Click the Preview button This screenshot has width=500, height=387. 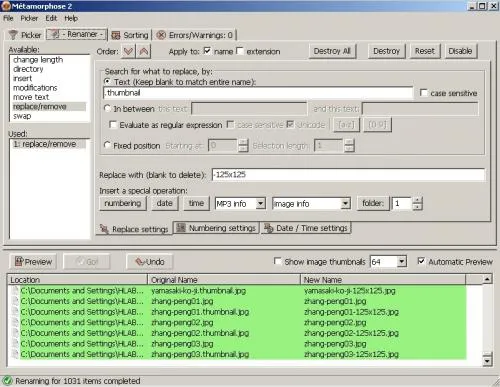[33, 262]
